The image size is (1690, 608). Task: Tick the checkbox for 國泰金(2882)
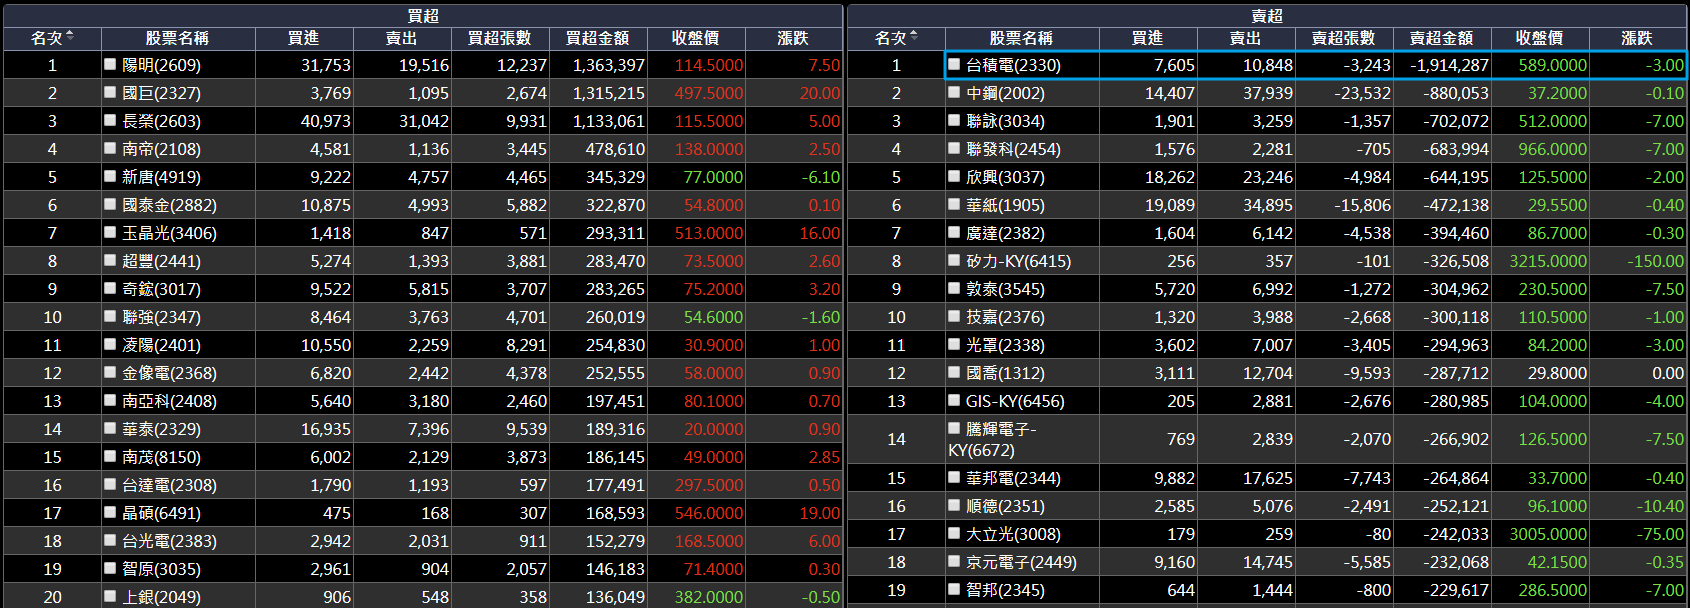[x=110, y=204]
